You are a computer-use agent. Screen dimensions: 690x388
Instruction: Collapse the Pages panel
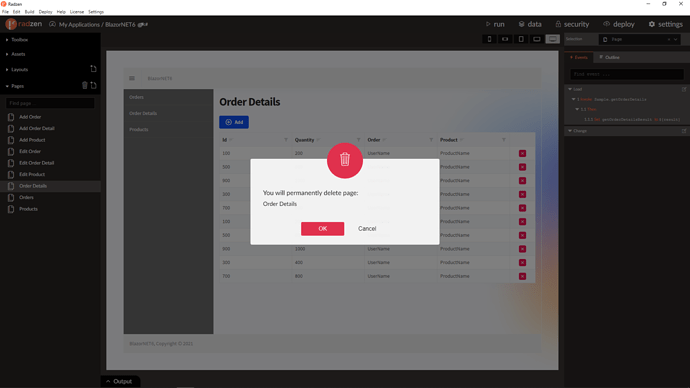[7, 86]
